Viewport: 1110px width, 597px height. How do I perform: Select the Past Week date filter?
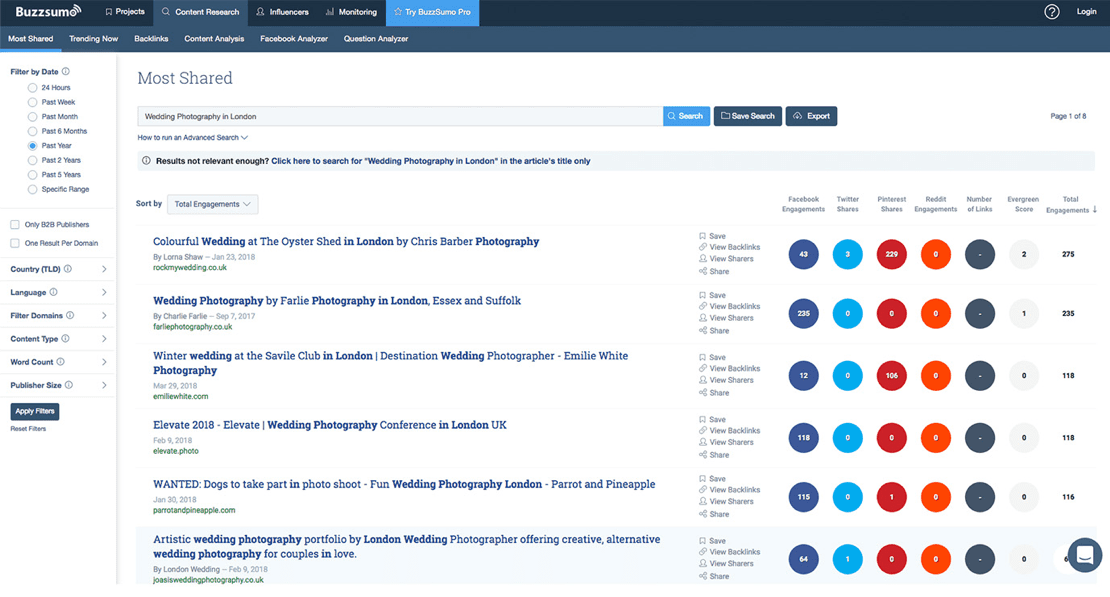point(33,102)
